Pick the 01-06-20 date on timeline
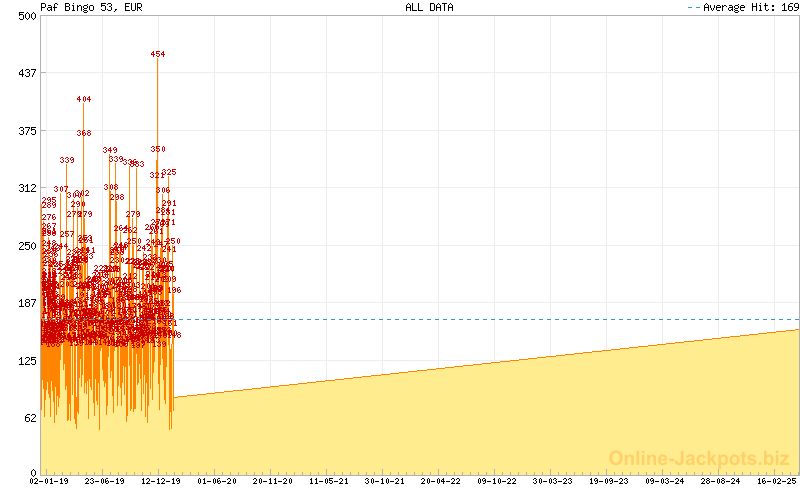The height and width of the screenshot is (490, 800). 217,481
